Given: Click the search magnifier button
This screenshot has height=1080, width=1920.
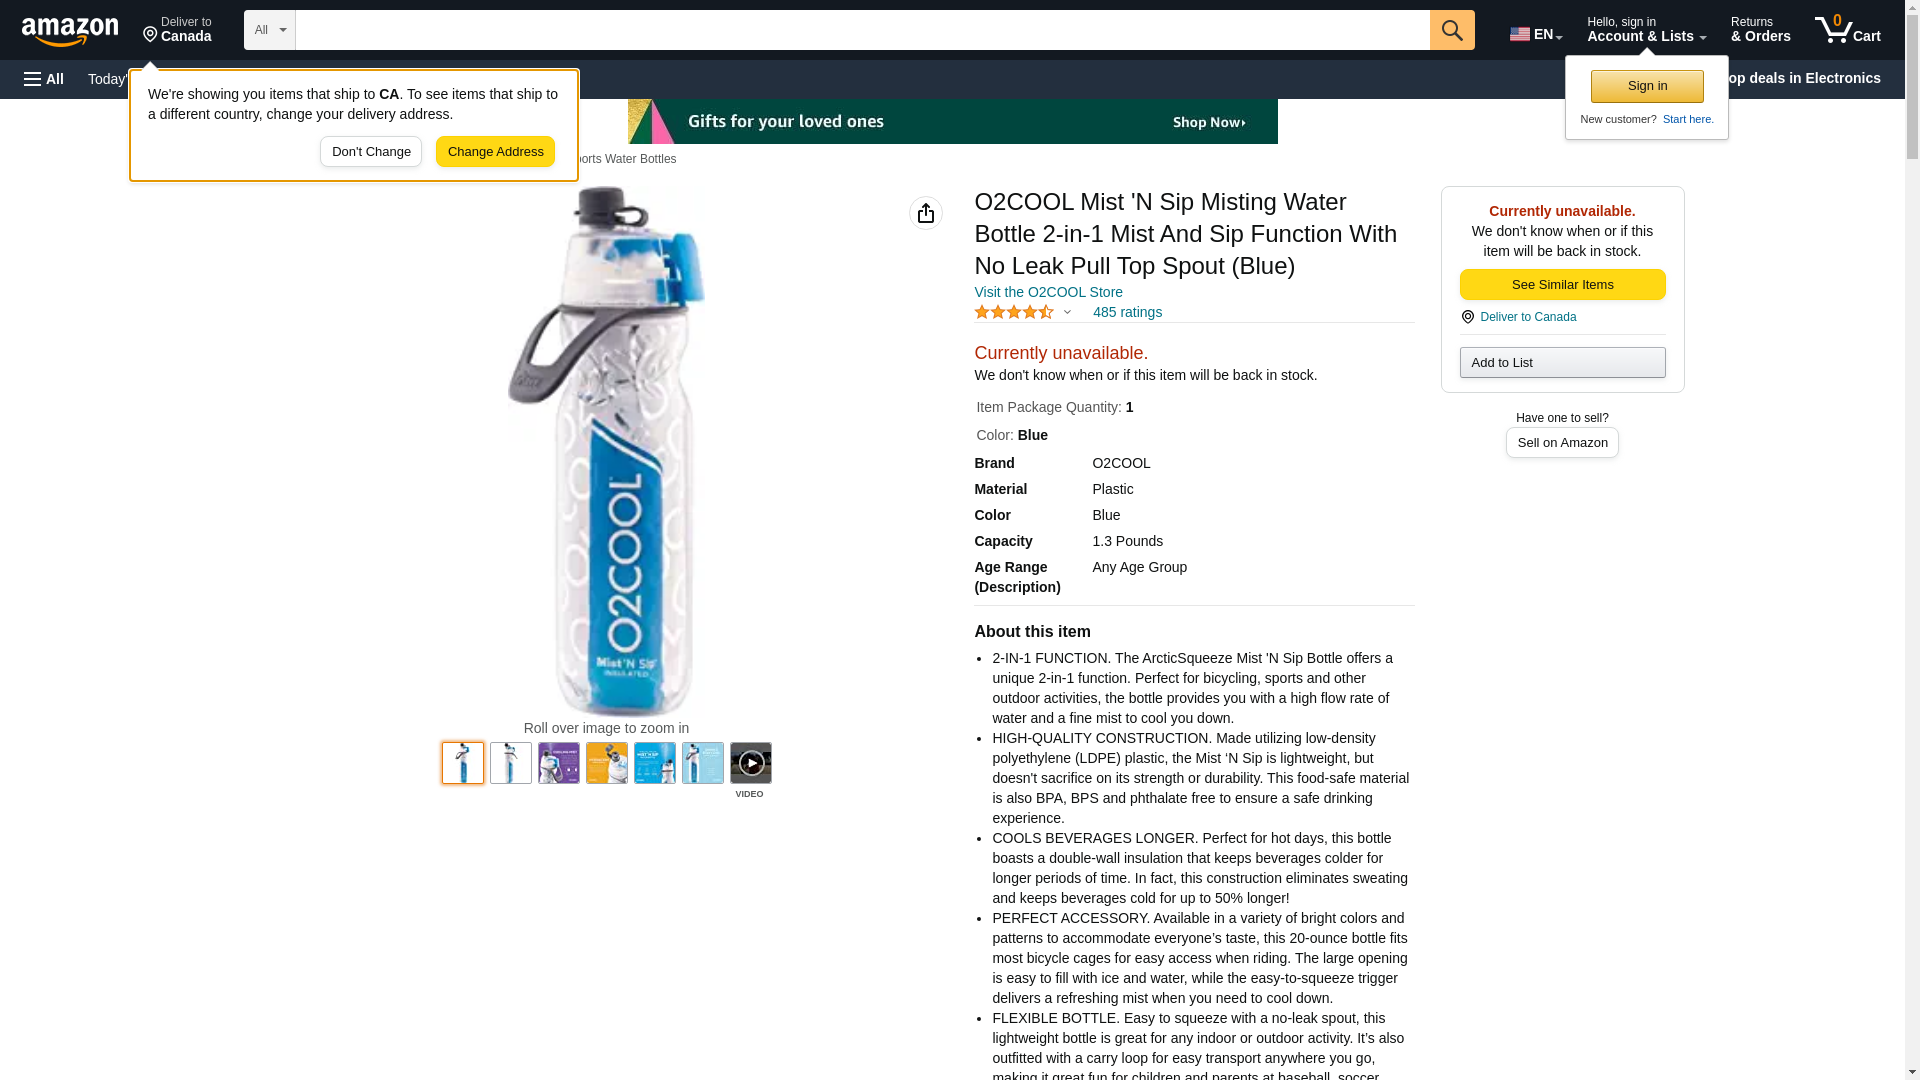Looking at the screenshot, I should 1452,30.
